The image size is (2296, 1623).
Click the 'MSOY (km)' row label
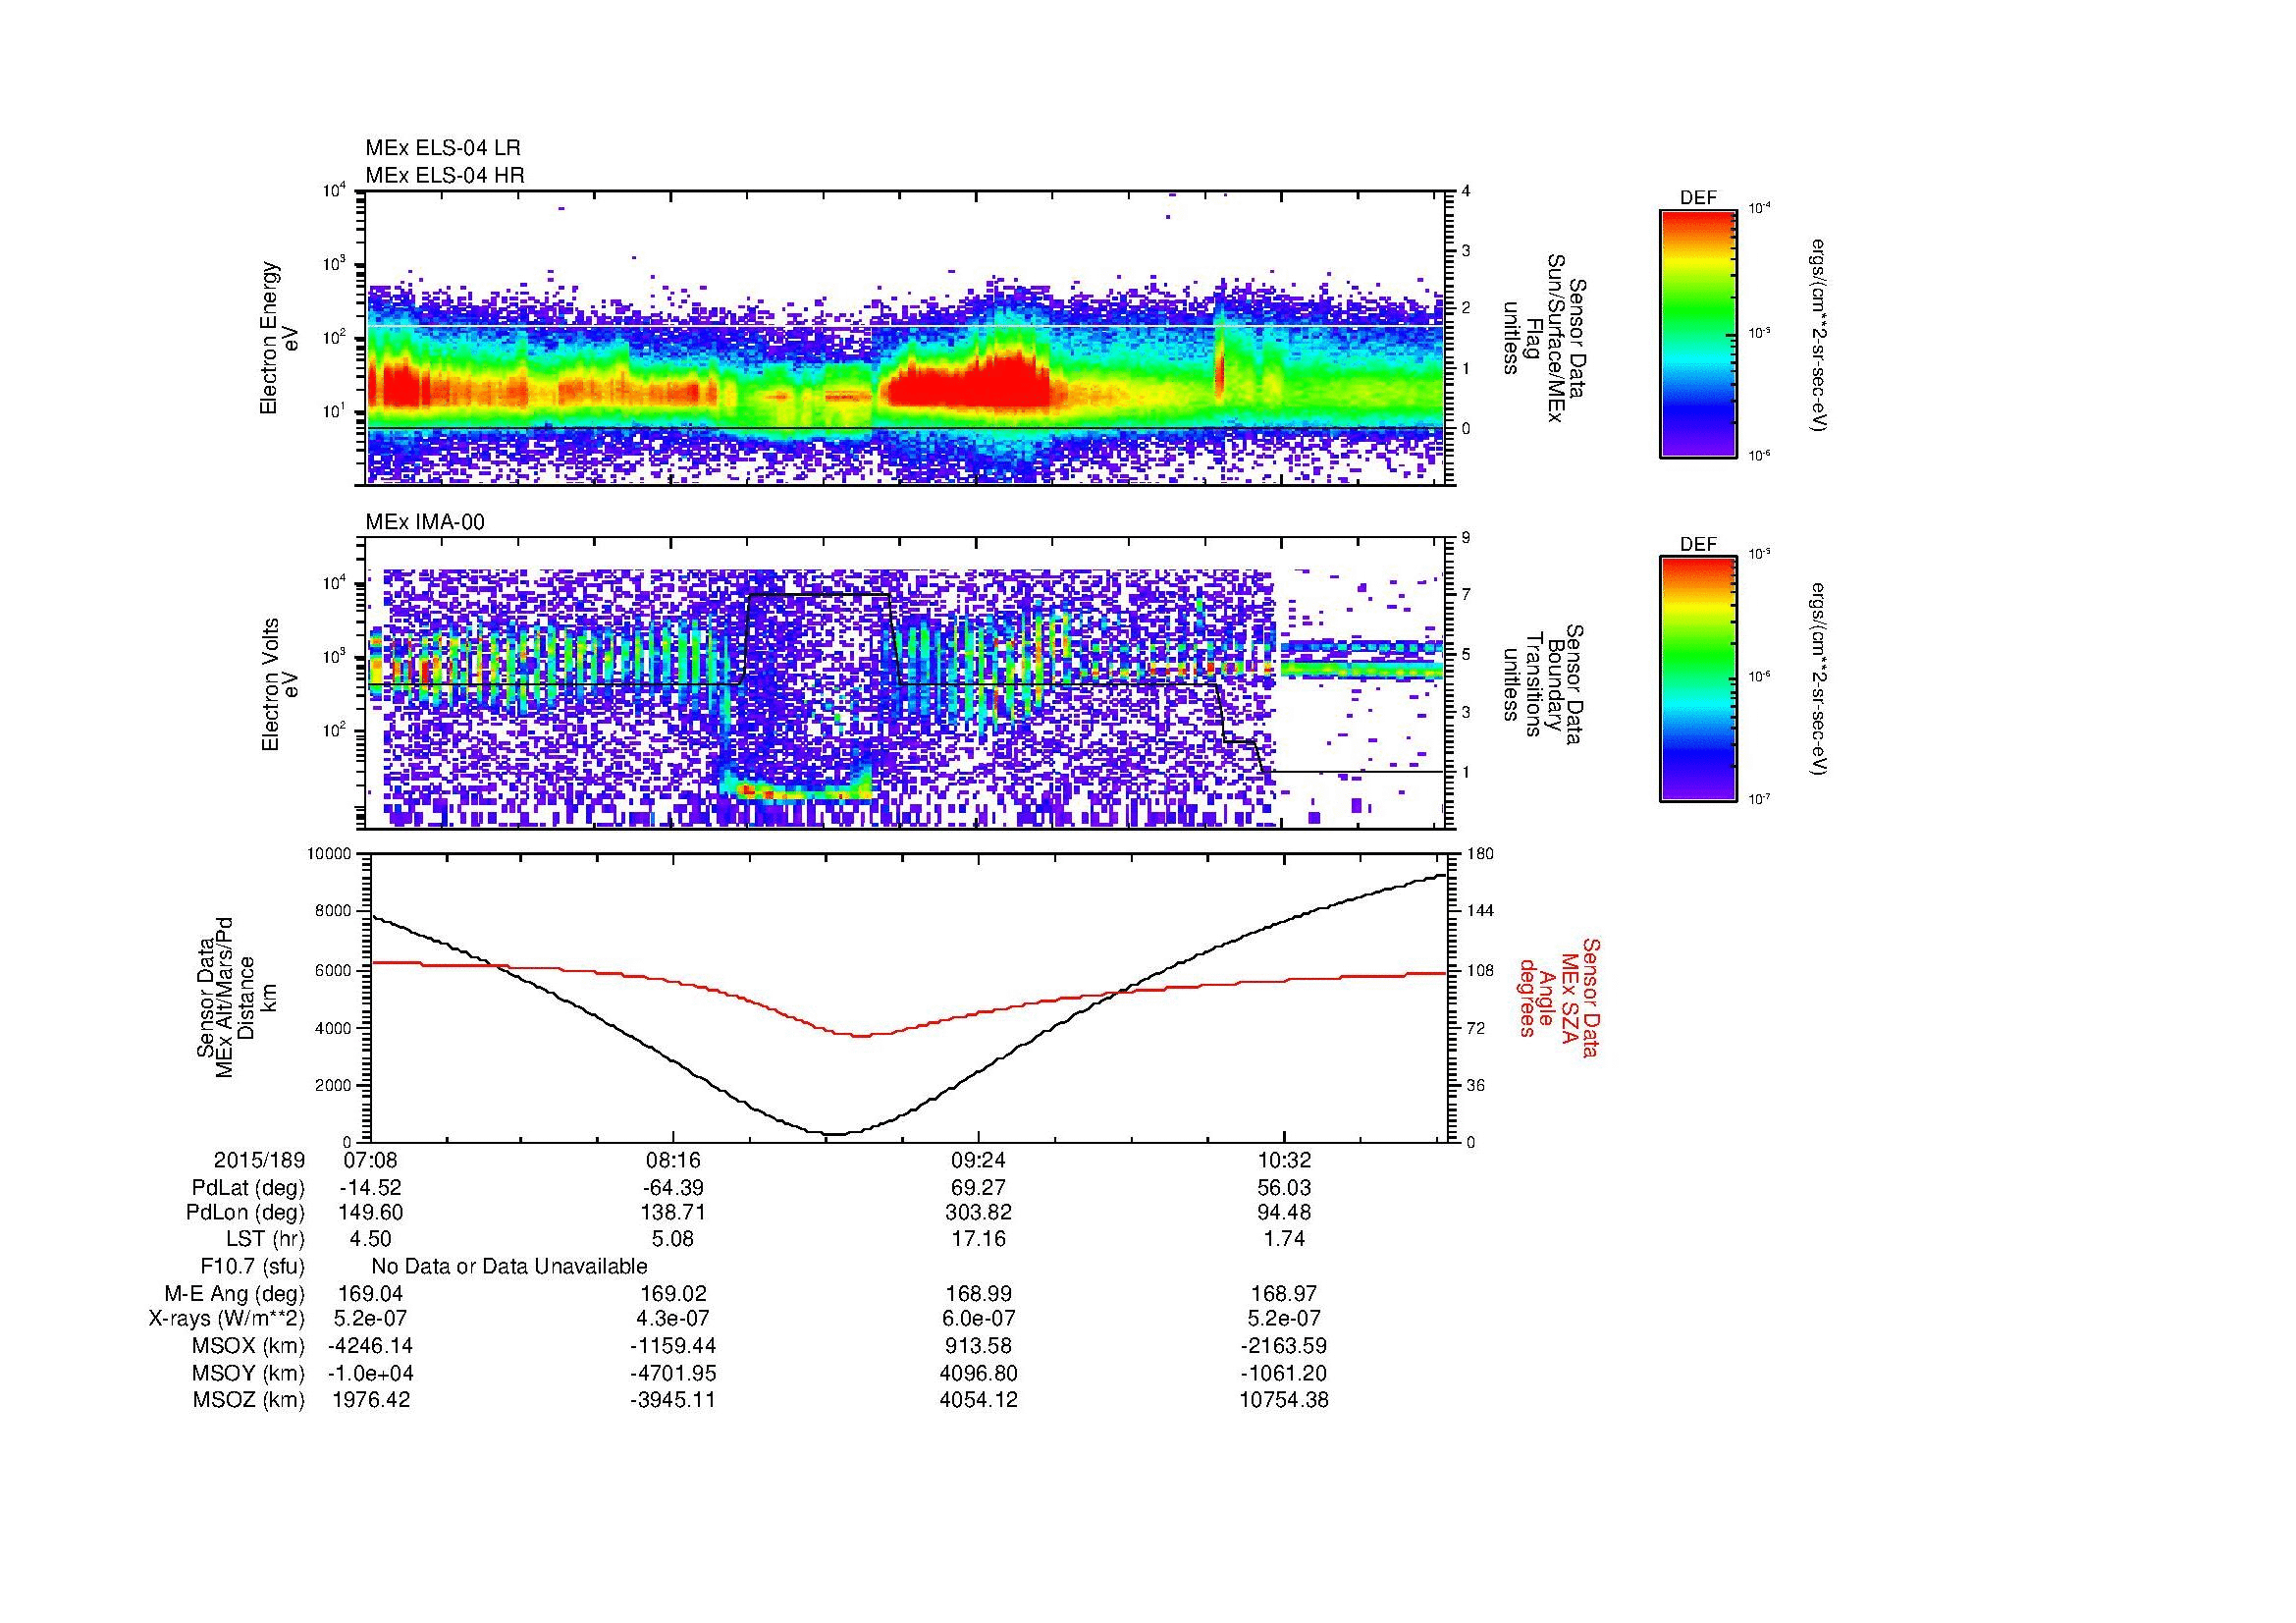[248, 1373]
